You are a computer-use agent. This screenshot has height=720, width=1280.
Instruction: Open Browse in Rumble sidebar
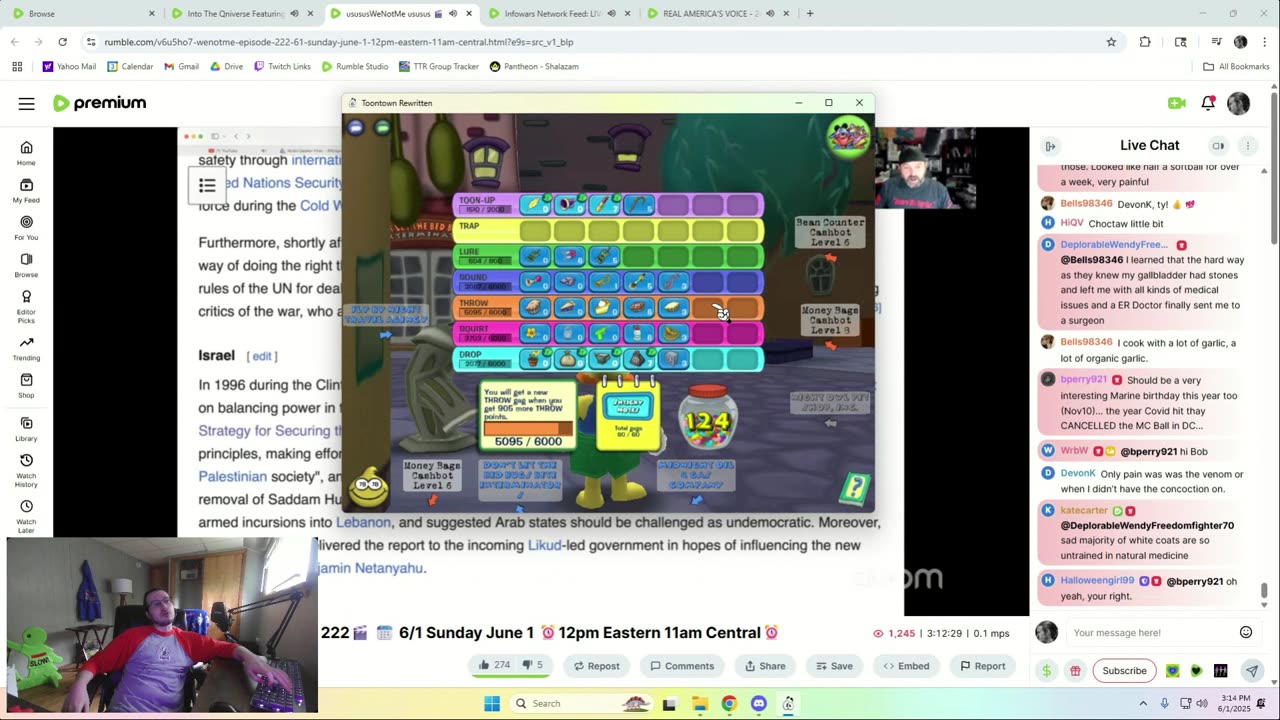tap(26, 265)
